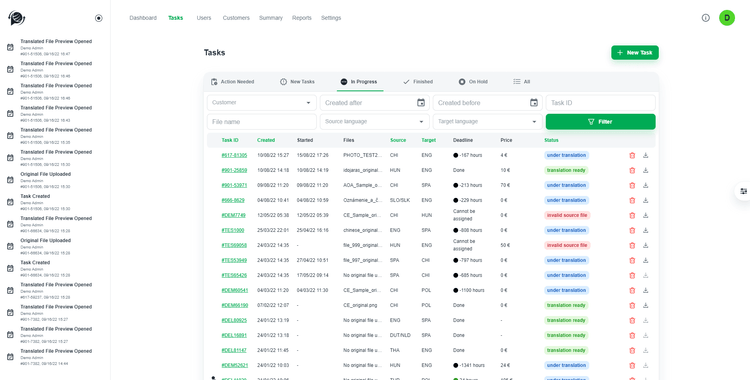Download files for task #666-8629
The height and width of the screenshot is (380, 750).
tap(645, 201)
